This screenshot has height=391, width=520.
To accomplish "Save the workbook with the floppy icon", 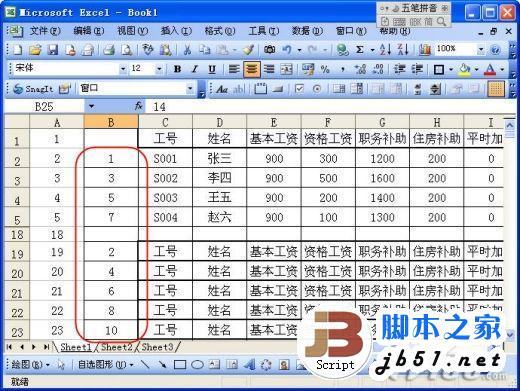I will coord(53,50).
